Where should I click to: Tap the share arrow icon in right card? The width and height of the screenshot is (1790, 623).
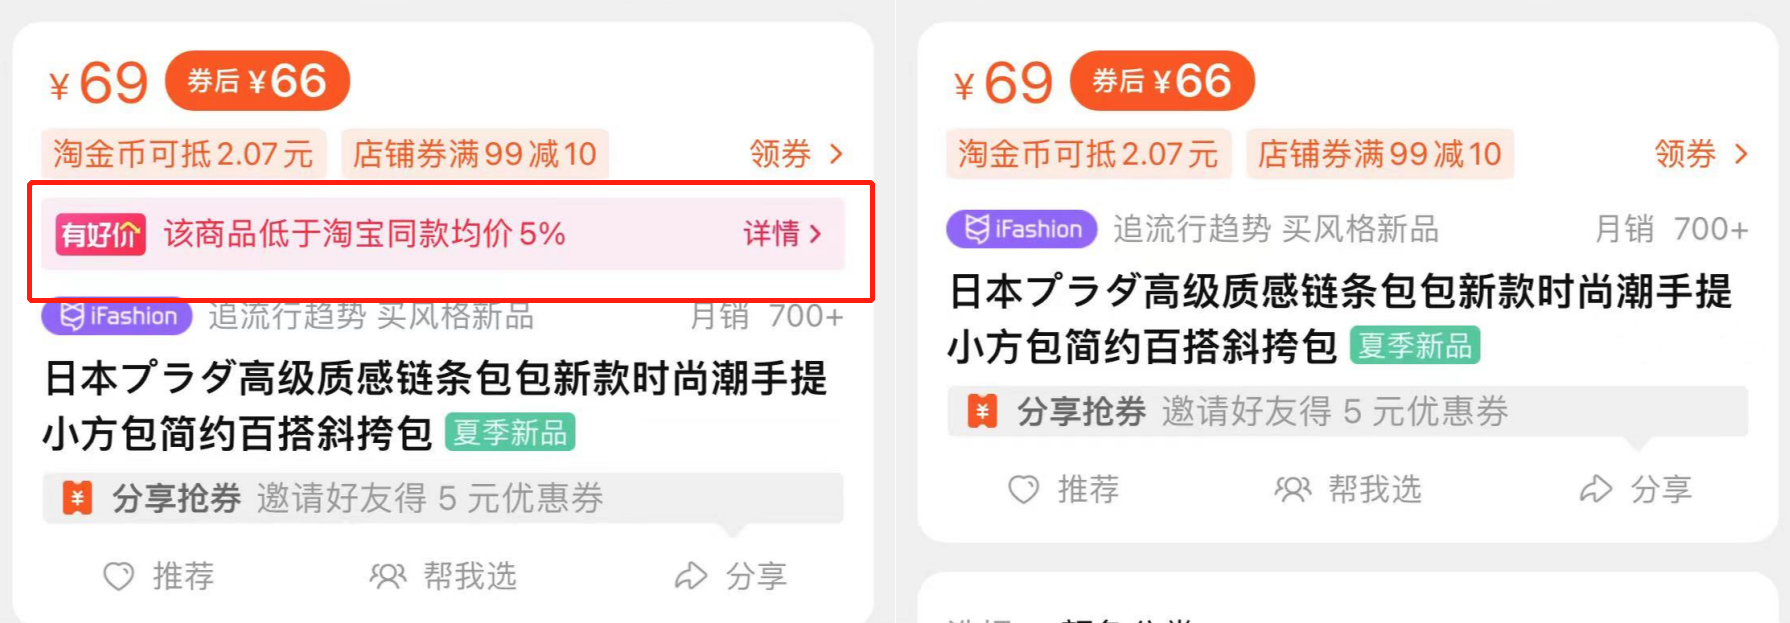(1596, 489)
